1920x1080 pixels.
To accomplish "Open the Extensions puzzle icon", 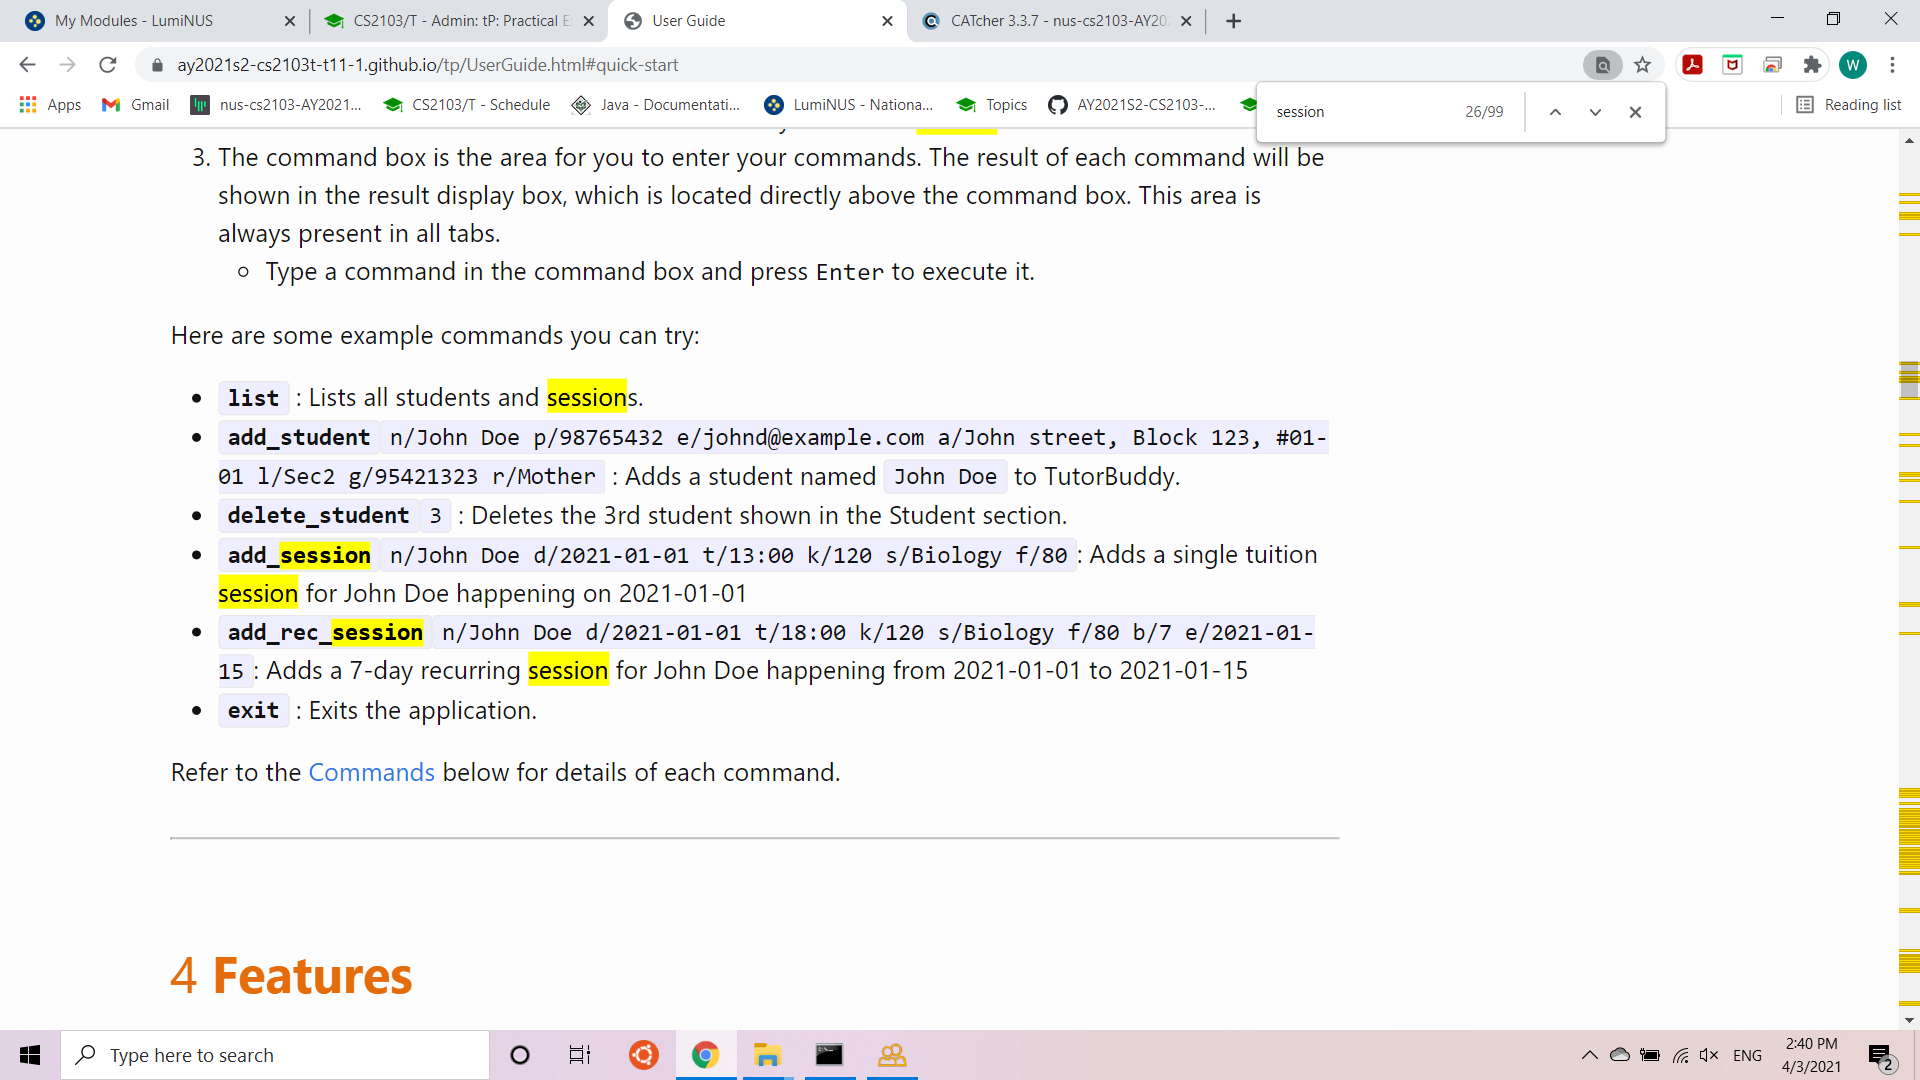I will (x=1812, y=65).
